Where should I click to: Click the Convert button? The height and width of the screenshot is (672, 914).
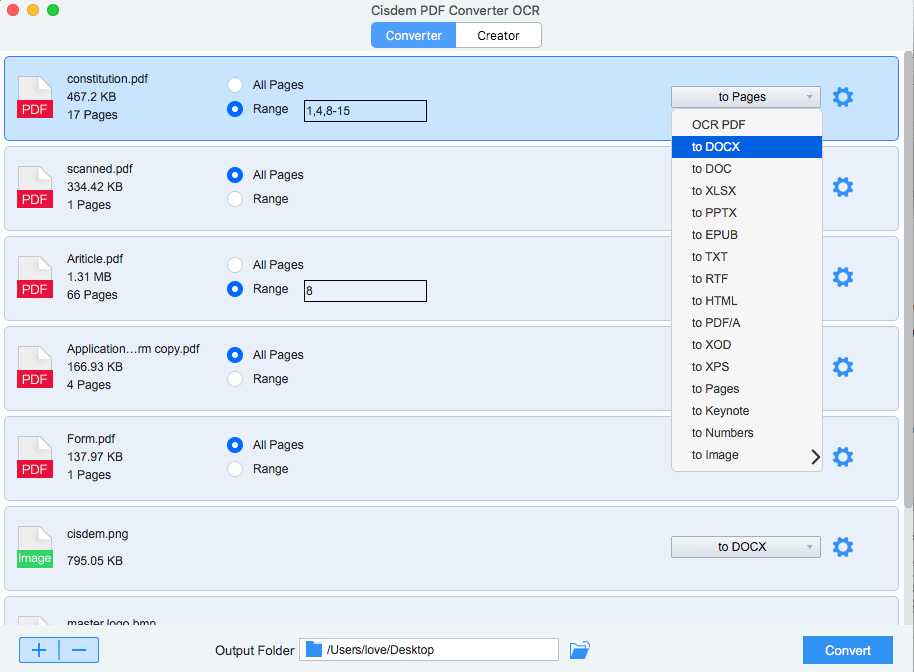click(848, 650)
